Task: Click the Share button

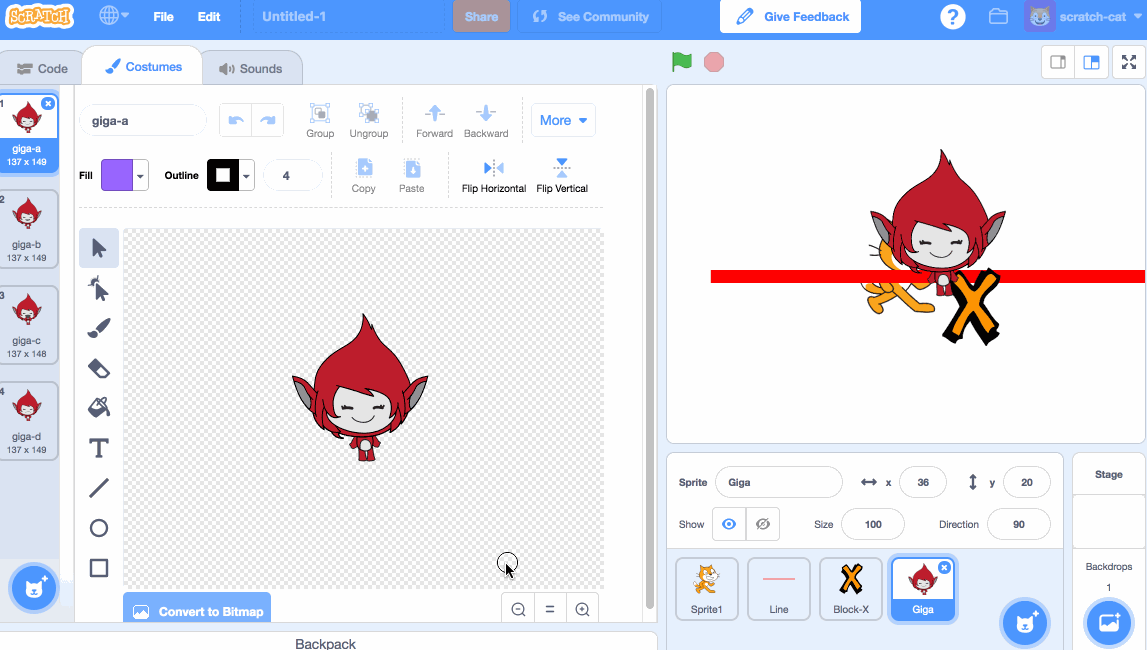Action: point(481,16)
